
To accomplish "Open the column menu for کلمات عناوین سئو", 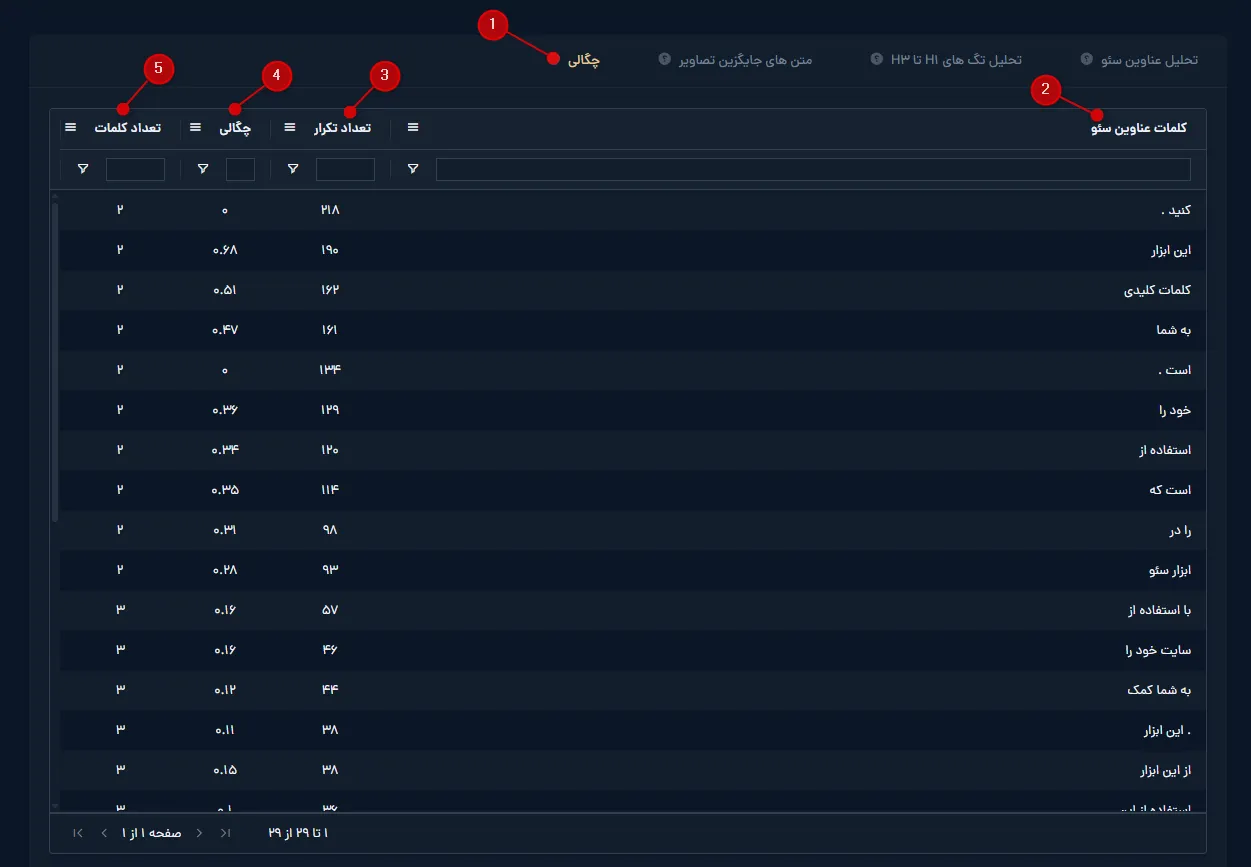I will 413,128.
